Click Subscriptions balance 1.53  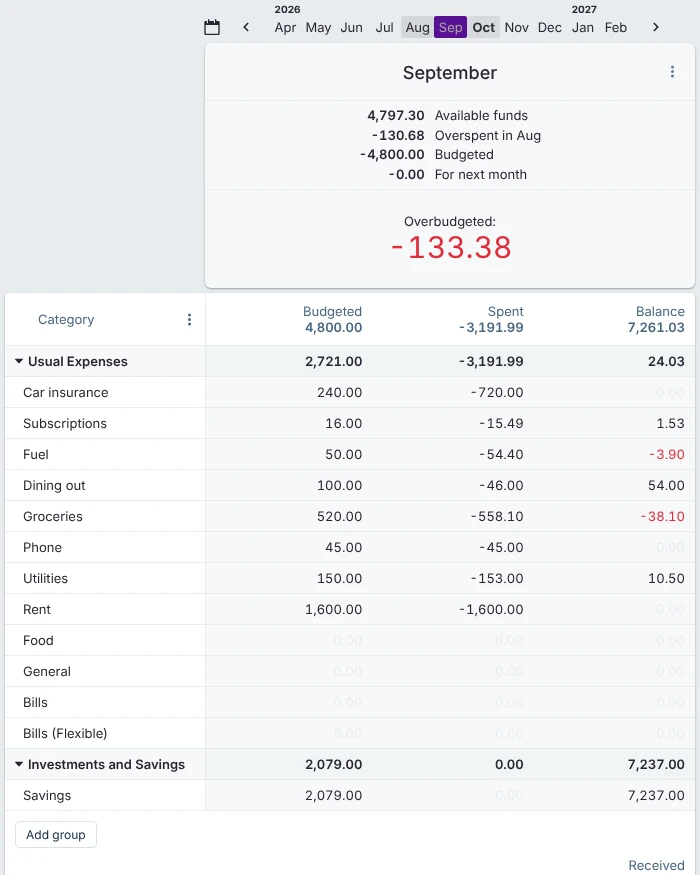[x=670, y=424]
